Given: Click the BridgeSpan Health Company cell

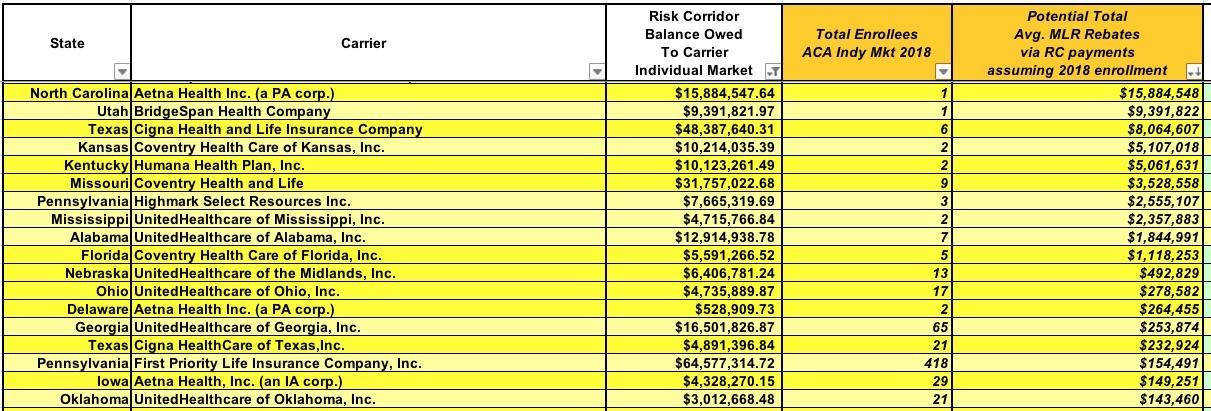Looking at the screenshot, I should pos(232,111).
